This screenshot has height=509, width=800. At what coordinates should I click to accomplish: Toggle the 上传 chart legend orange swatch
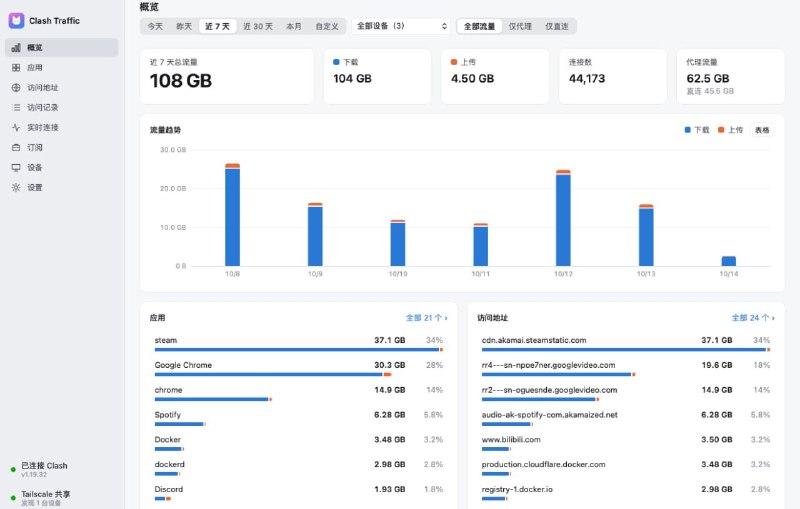[x=721, y=130]
